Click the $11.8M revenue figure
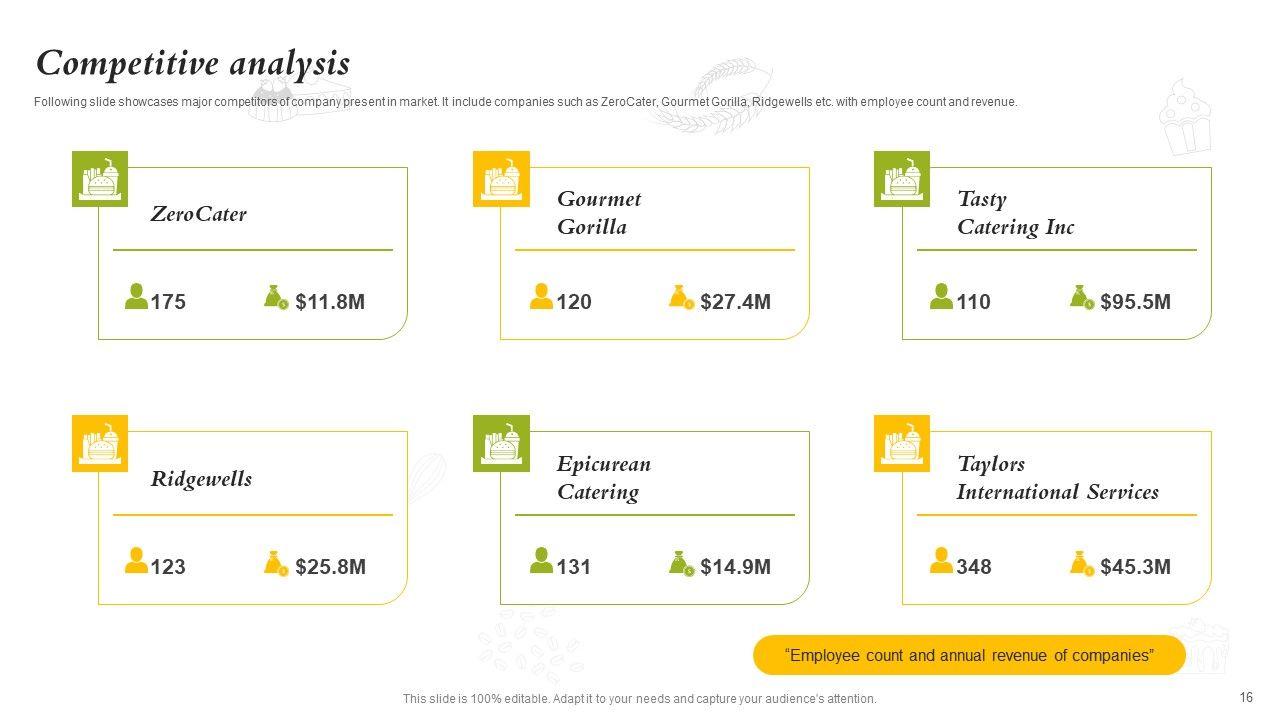This screenshot has width=1280, height=720. point(330,302)
